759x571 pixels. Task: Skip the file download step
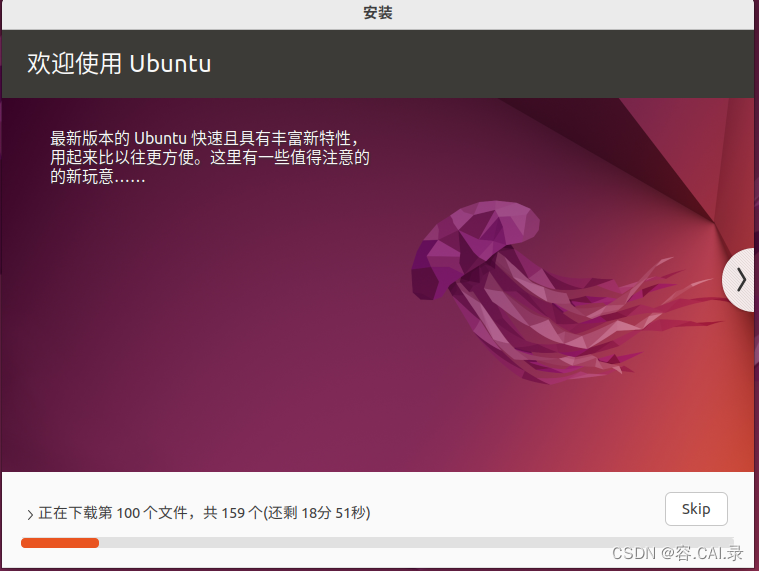[696, 509]
